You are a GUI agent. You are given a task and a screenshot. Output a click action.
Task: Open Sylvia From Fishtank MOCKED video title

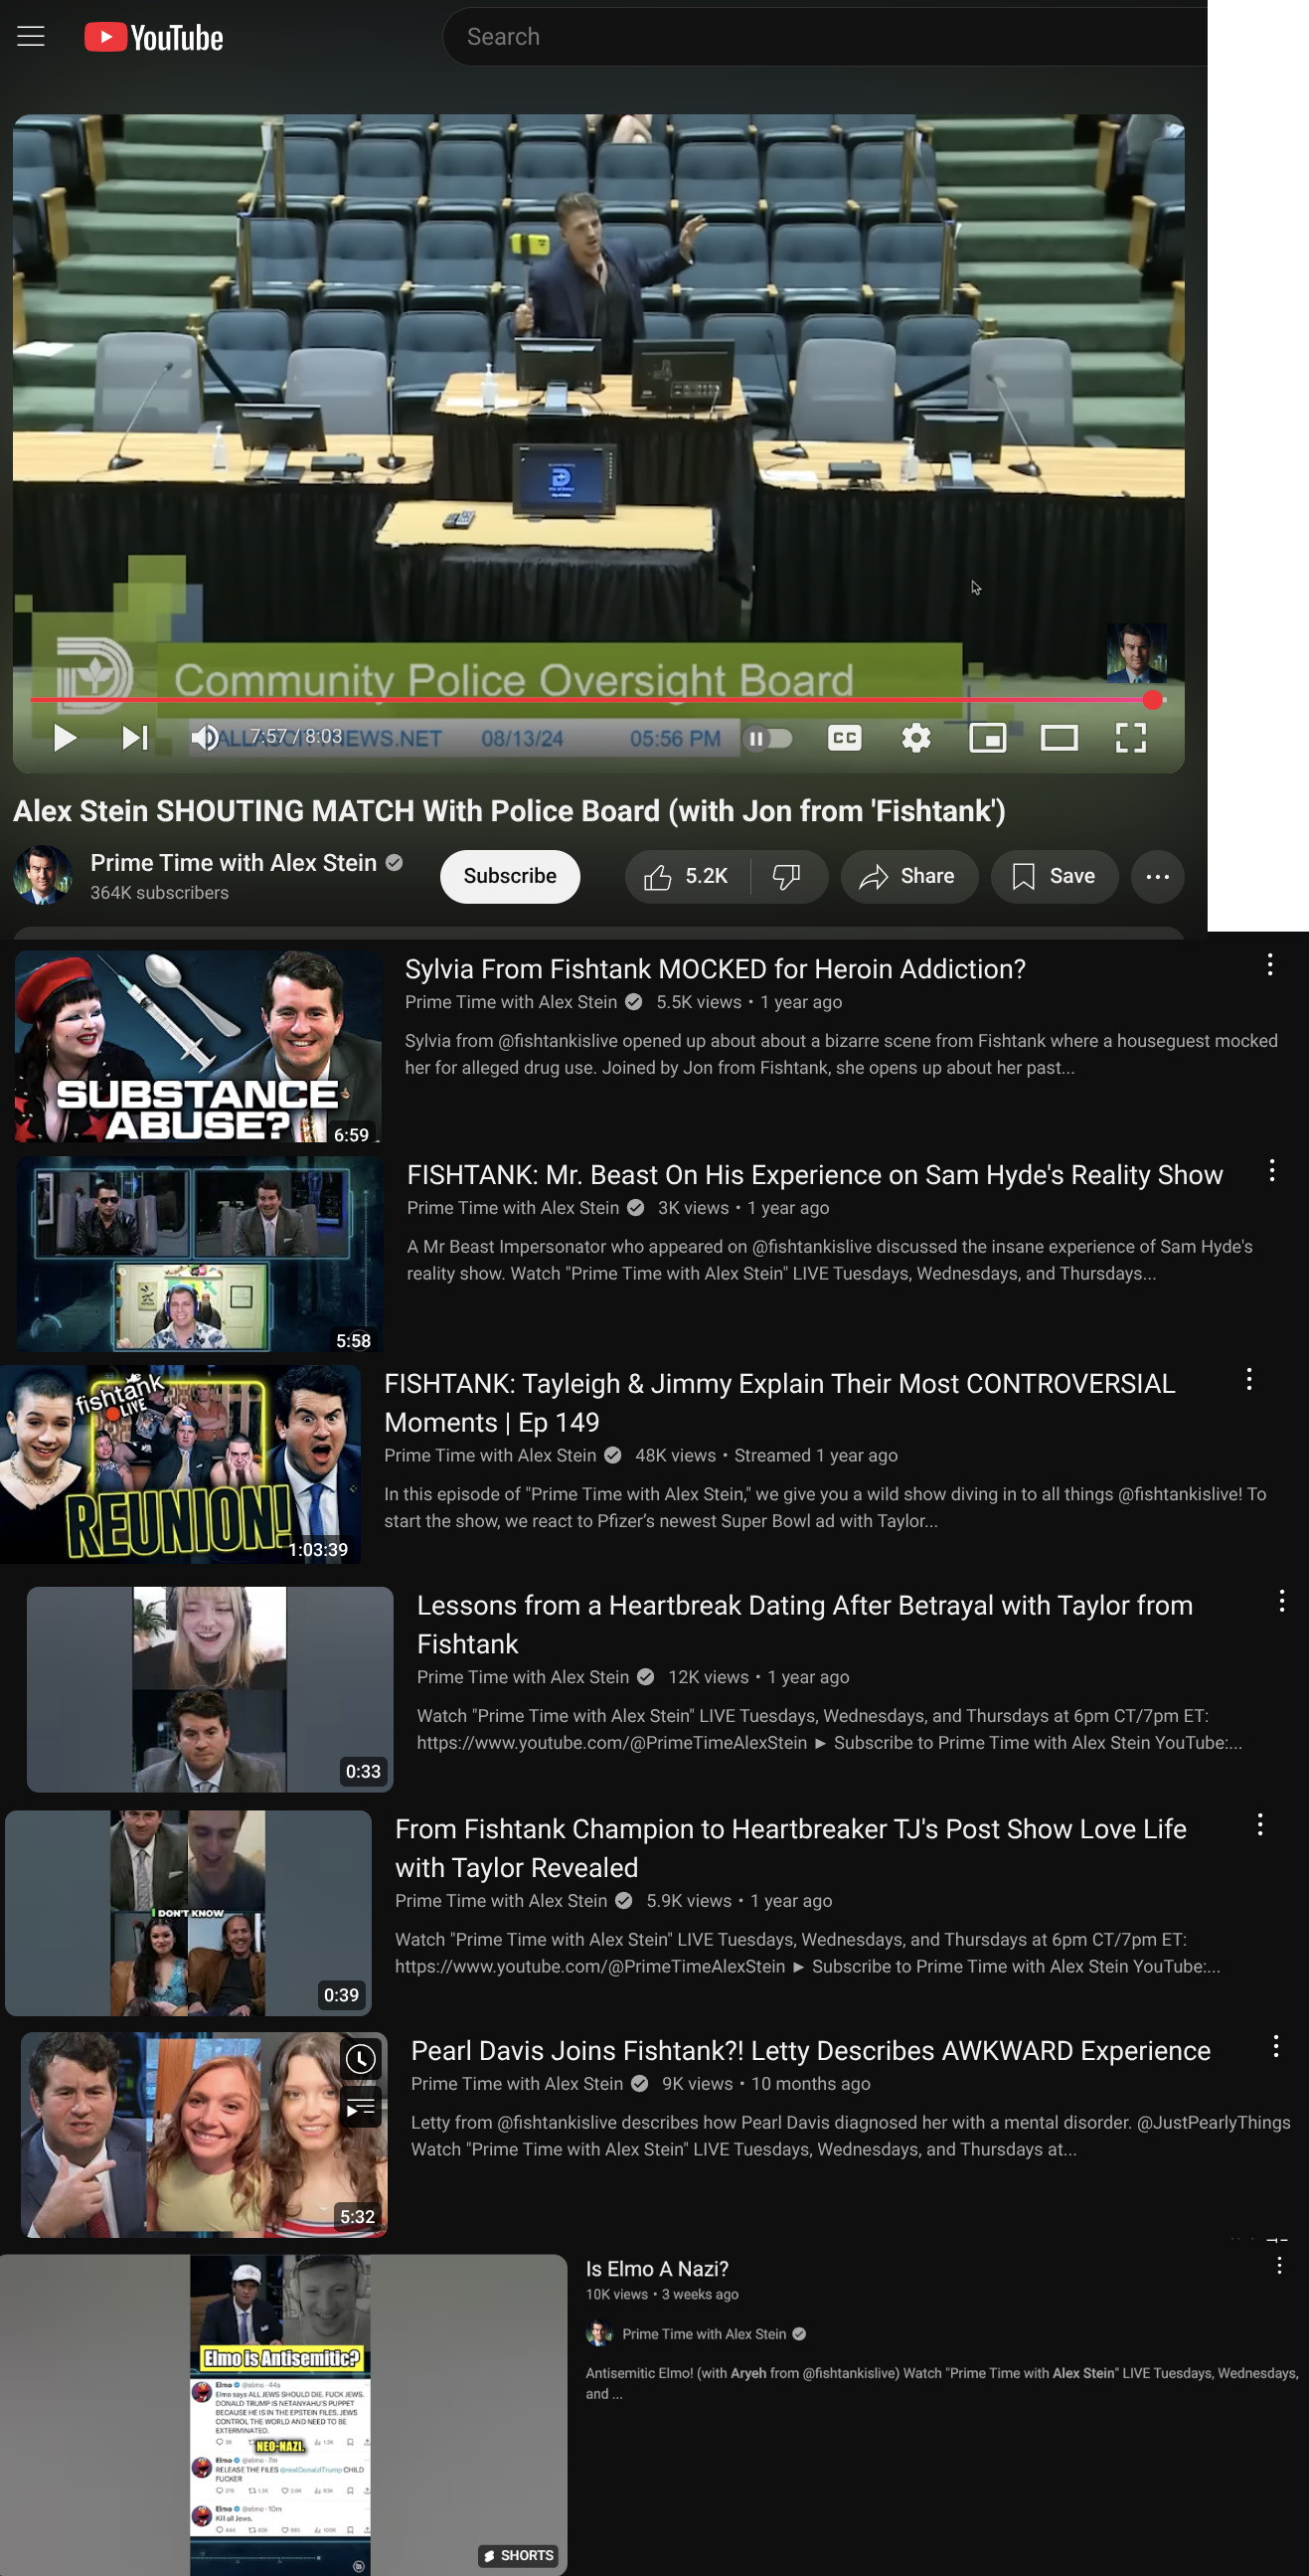(715, 969)
